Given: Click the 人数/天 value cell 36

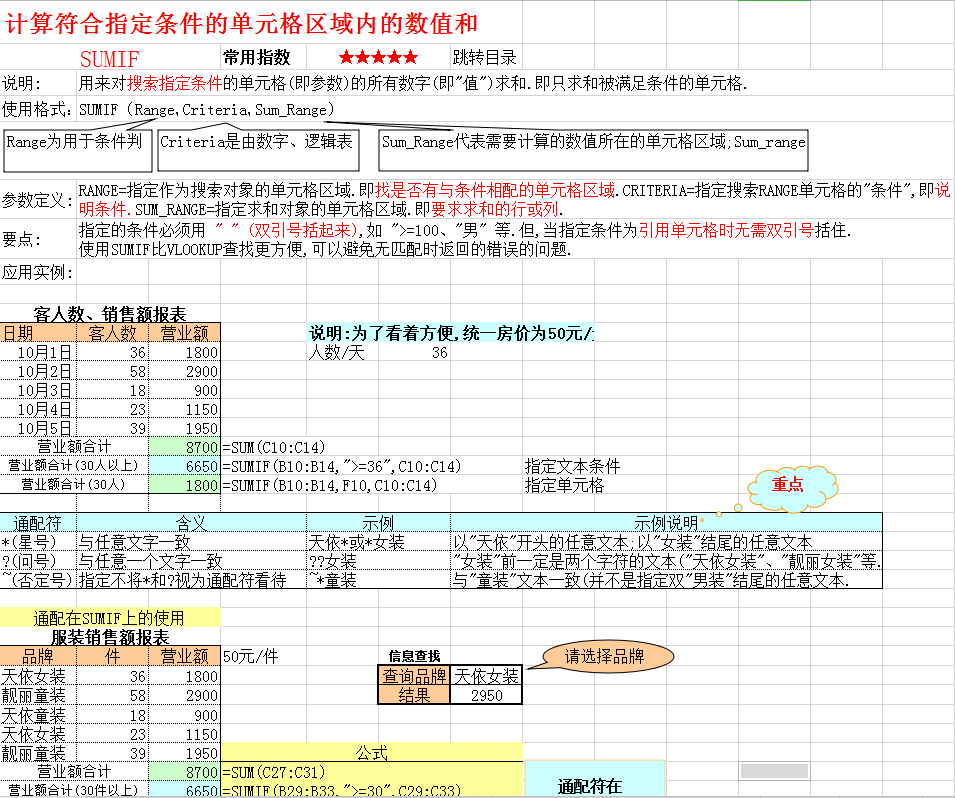Looking at the screenshot, I should [414, 352].
